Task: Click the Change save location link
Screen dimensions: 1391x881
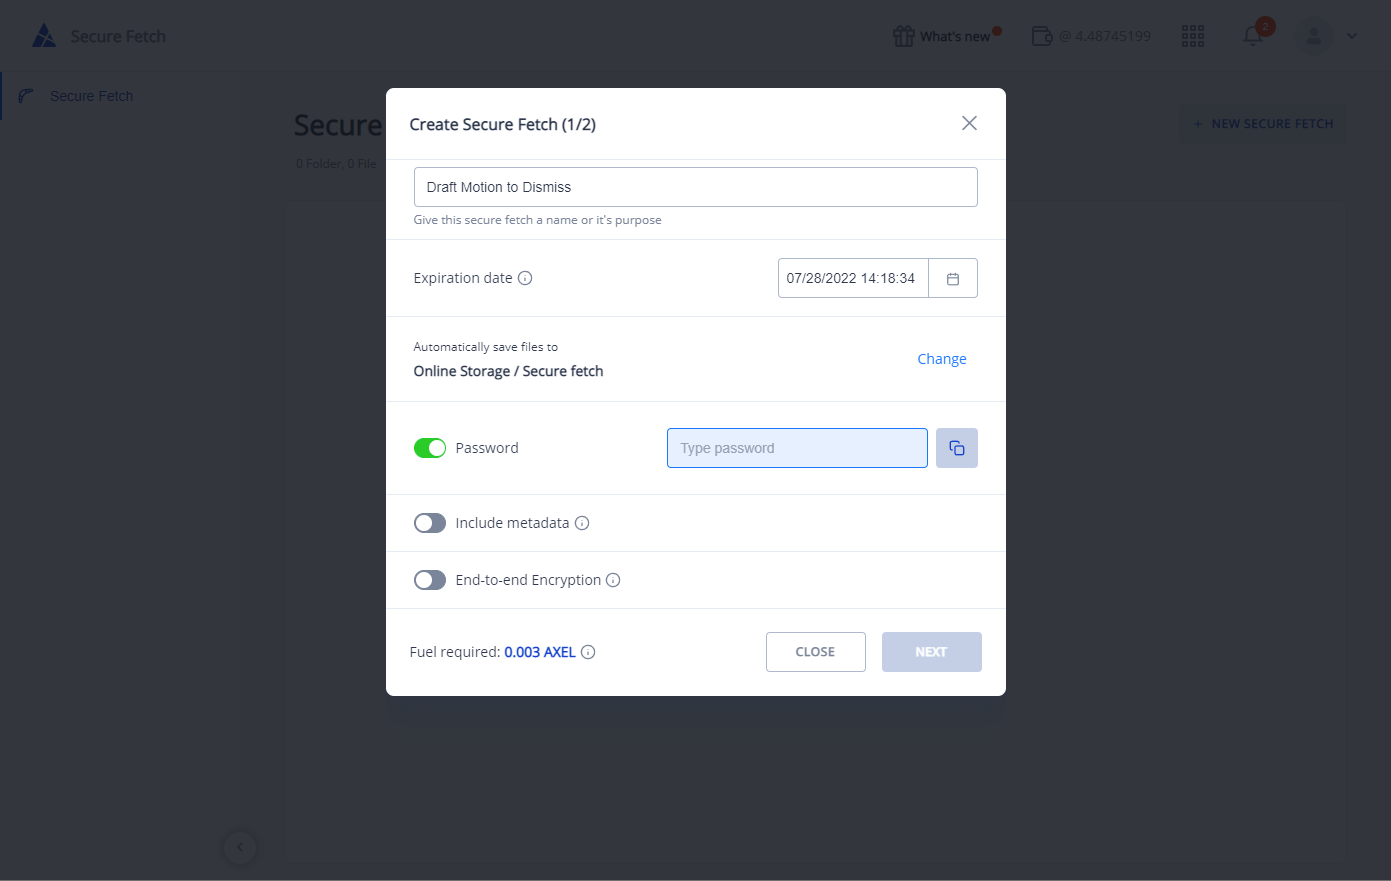Action: coord(941,359)
